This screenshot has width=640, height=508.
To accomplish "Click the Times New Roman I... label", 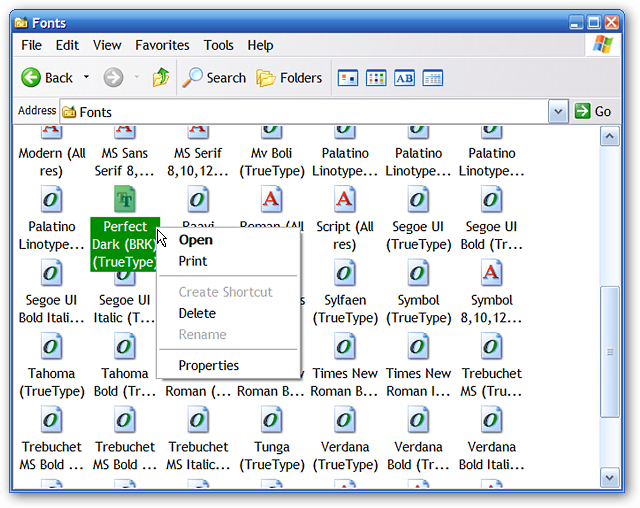I will [x=418, y=382].
